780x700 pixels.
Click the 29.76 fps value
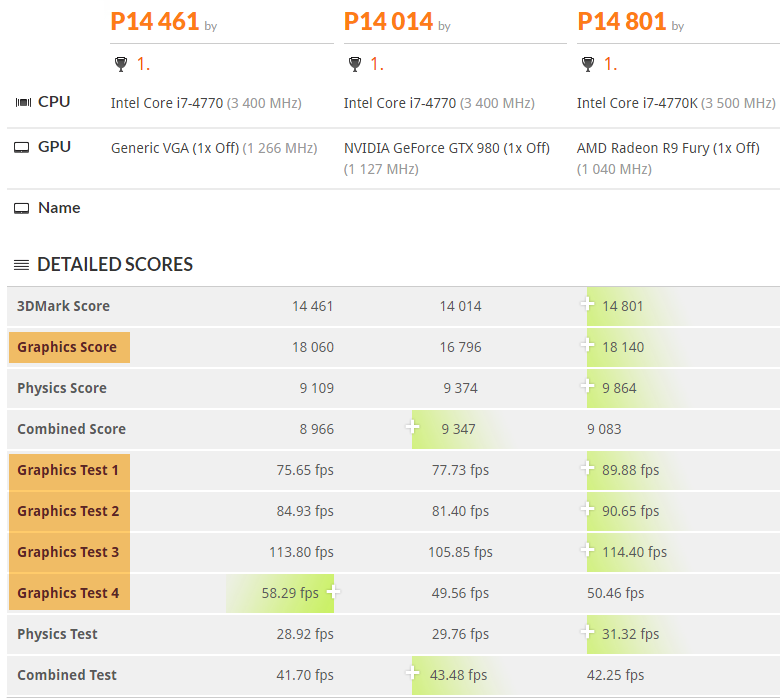click(460, 634)
